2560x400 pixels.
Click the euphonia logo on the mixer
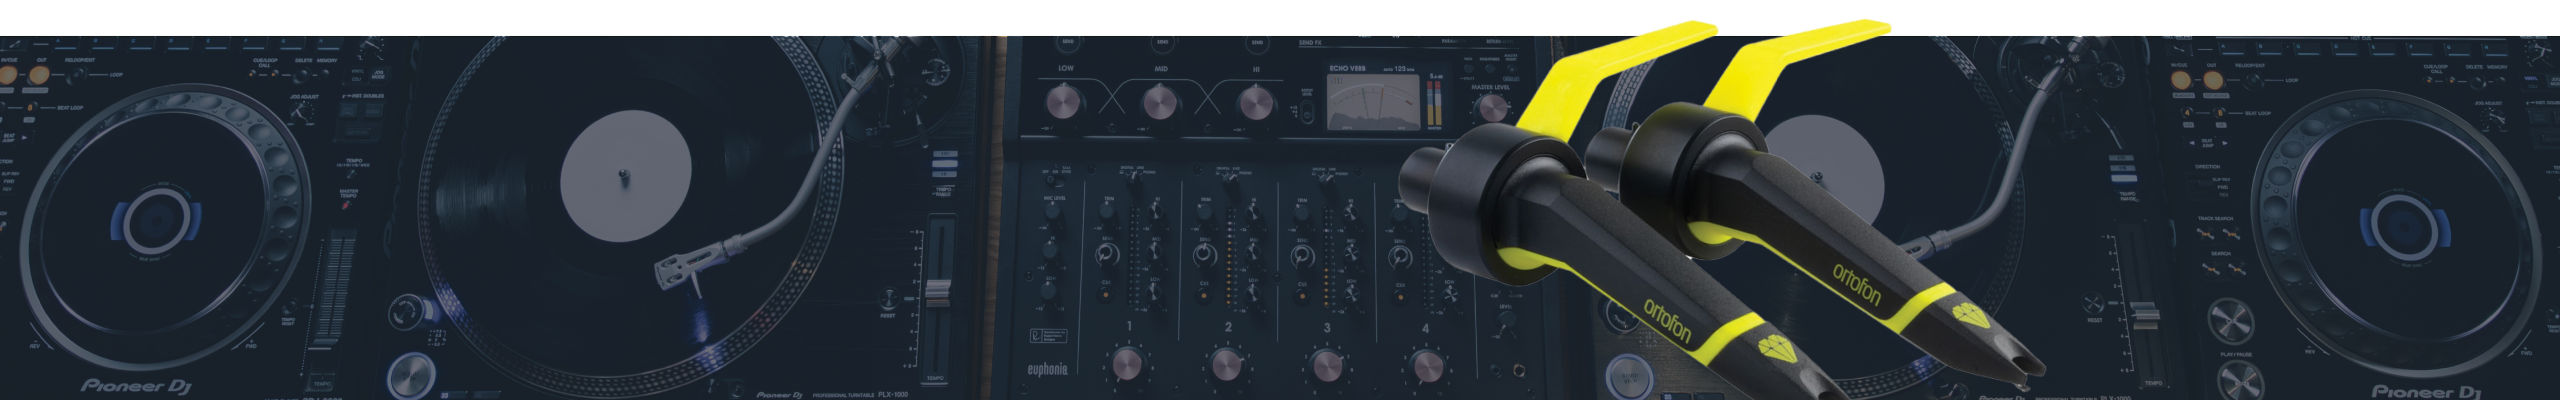pyautogui.click(x=1047, y=370)
